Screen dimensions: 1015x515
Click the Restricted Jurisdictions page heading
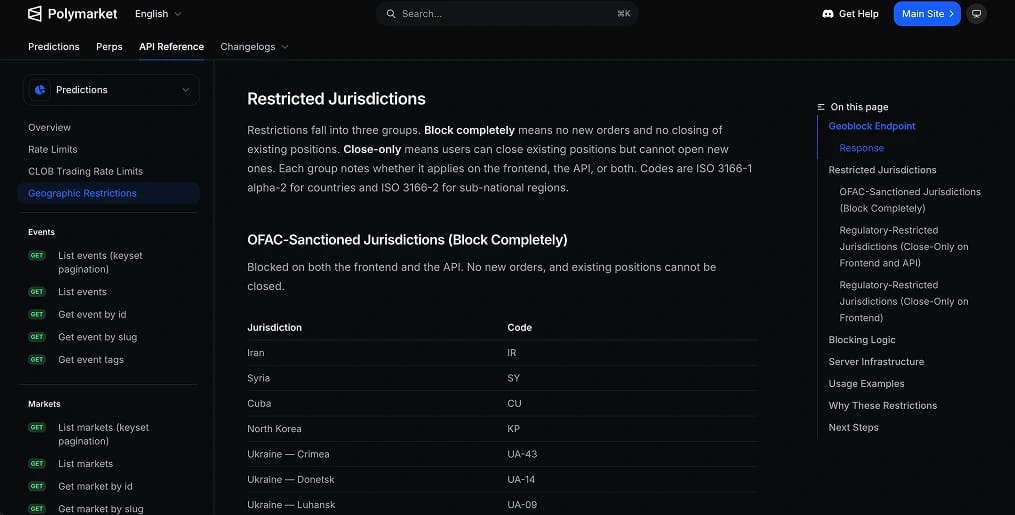(337, 99)
